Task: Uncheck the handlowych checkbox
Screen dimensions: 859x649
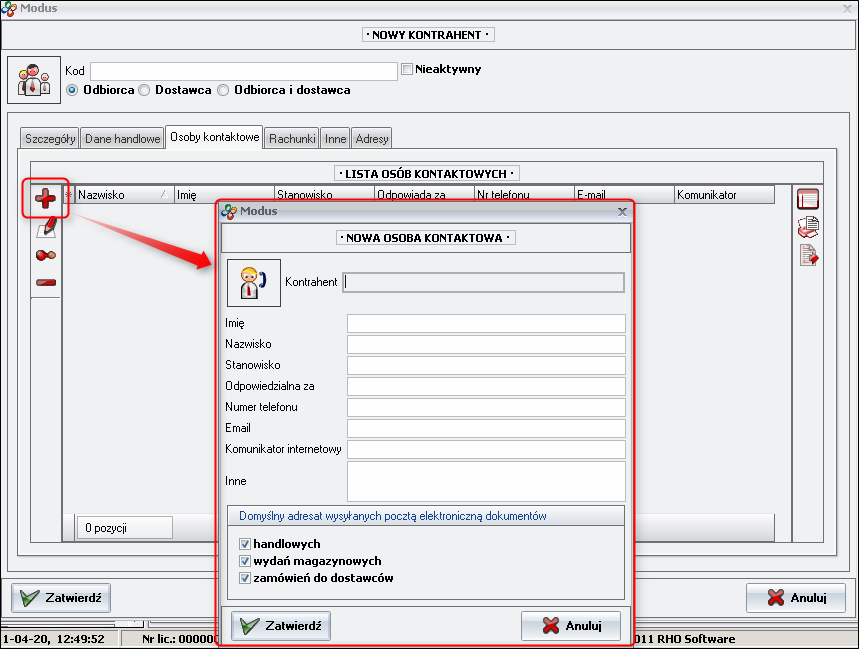Action: click(245, 544)
